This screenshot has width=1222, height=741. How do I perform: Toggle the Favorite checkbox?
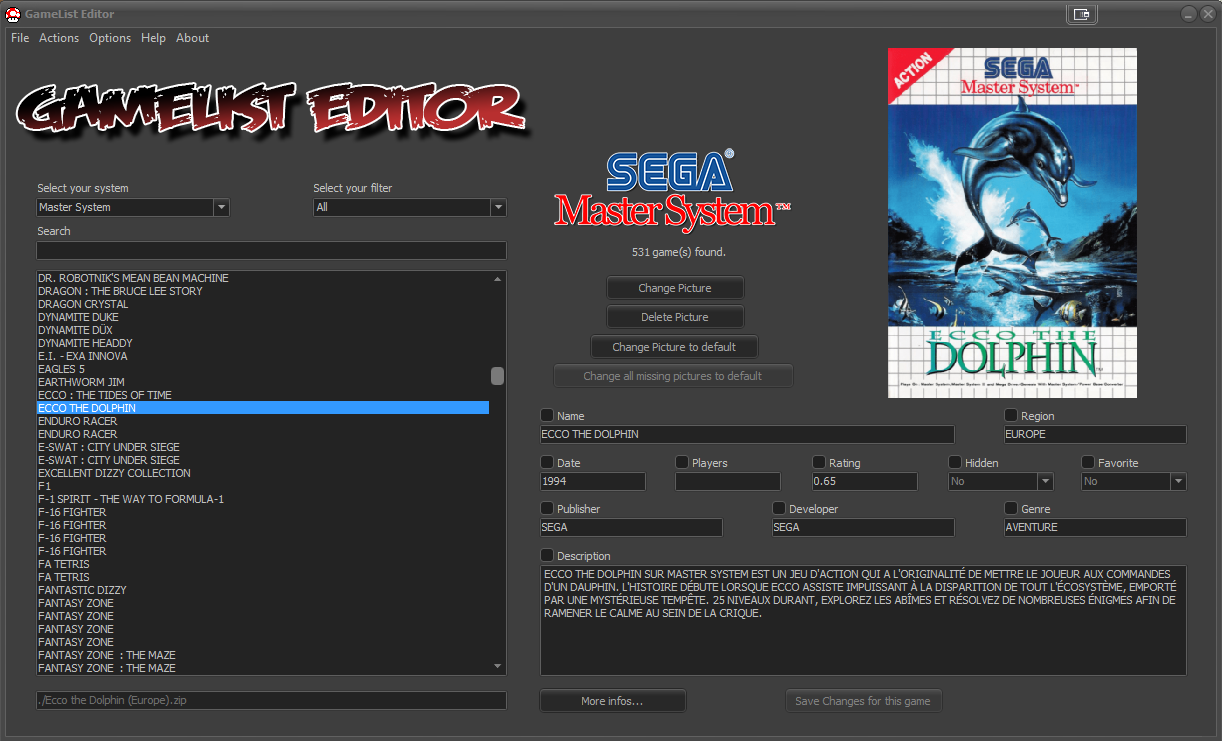(1088, 462)
